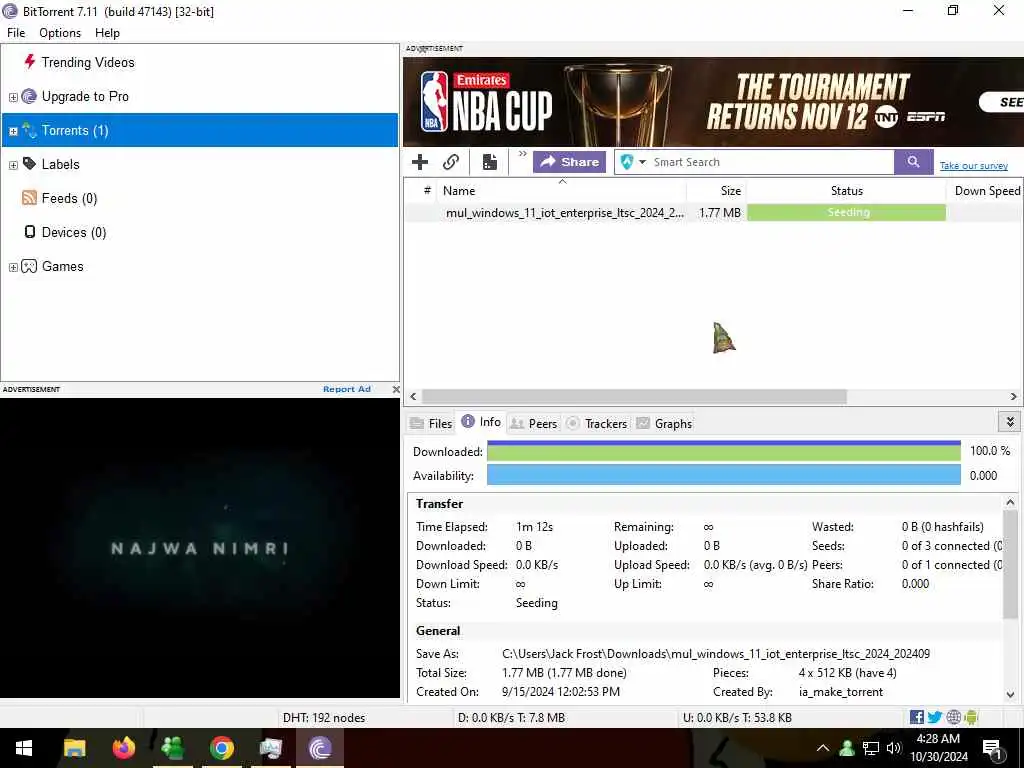Click the Report Ad link

[347, 389]
